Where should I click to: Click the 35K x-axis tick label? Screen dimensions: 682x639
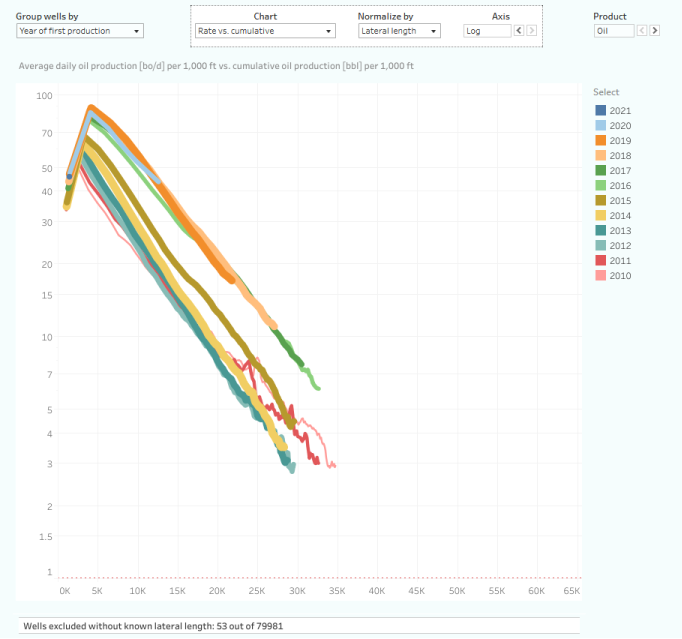(337, 591)
